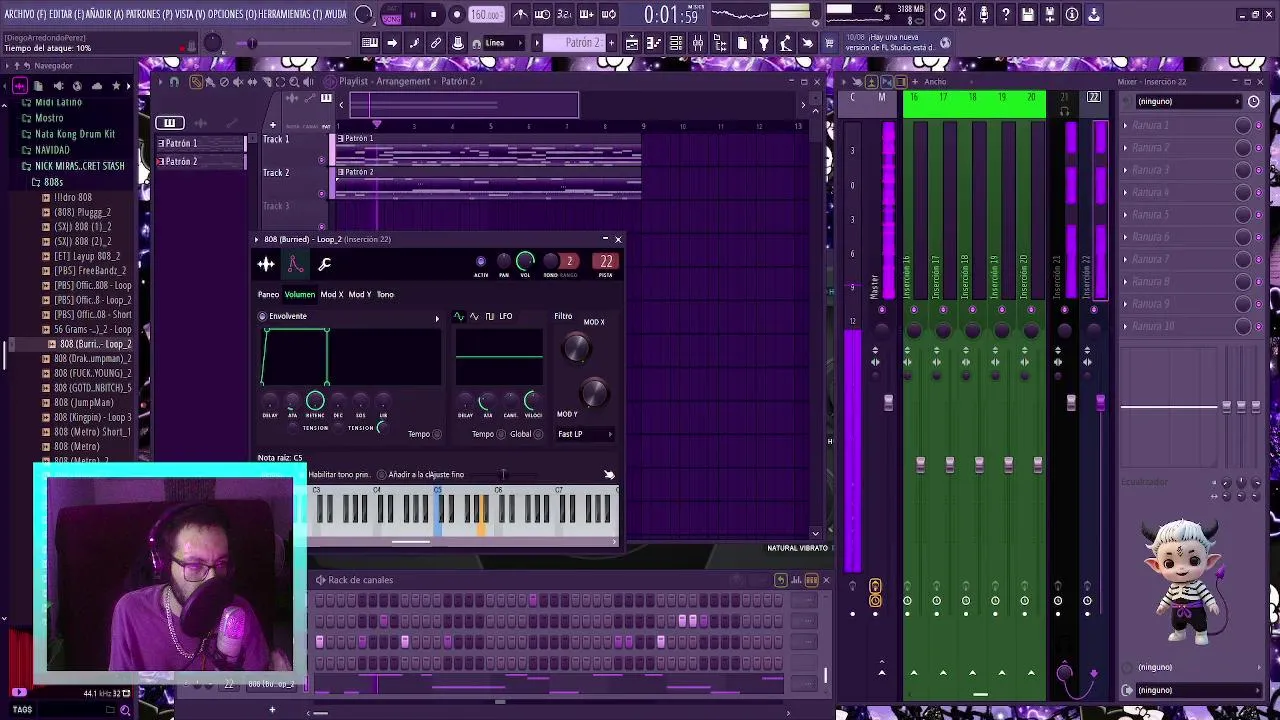Click the save project floppy icon
Viewport: 1280px width, 720px height.
[x=1028, y=15]
